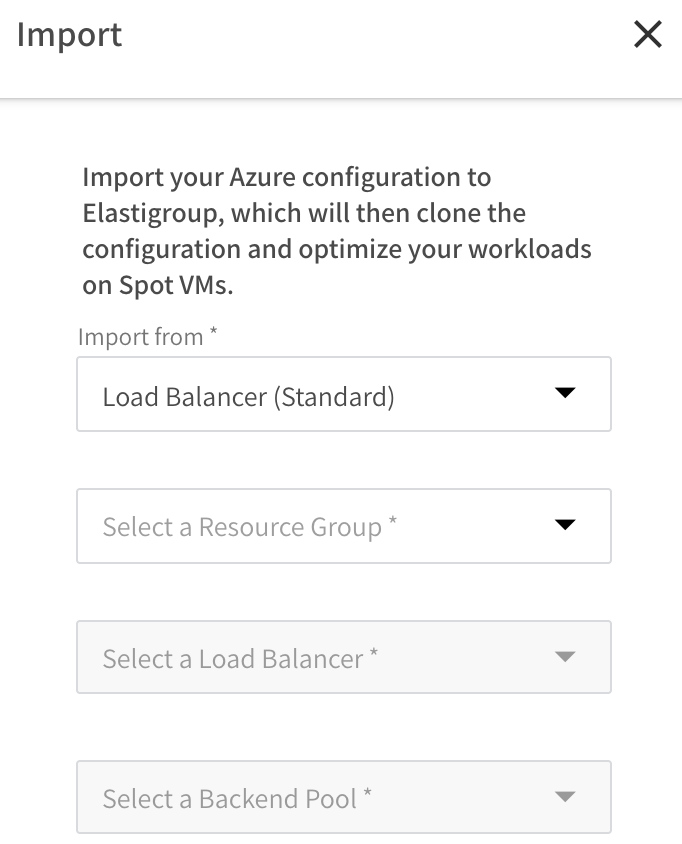Click the caret in Select a Resource Group
The width and height of the screenshot is (682, 844).
pos(565,525)
